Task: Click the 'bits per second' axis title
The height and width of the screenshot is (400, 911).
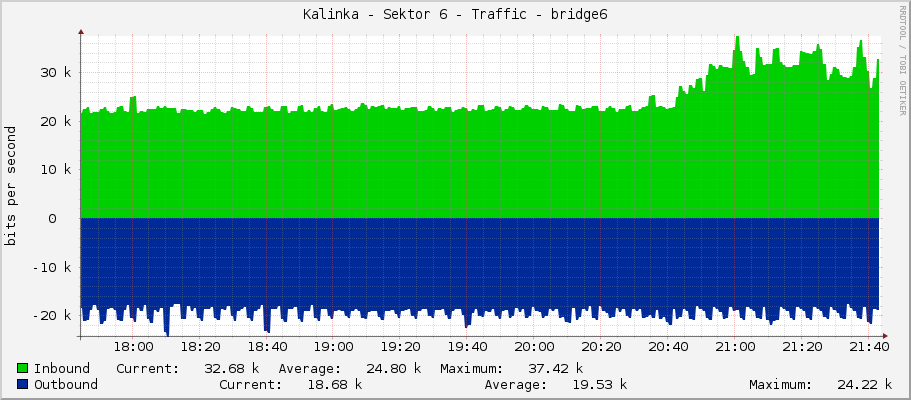Action: coord(11,186)
